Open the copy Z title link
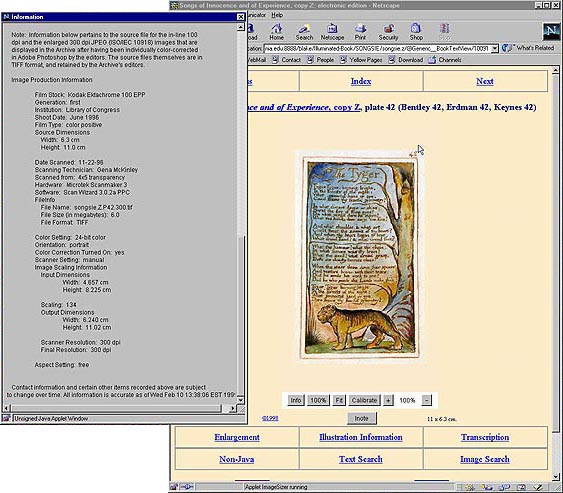 304,107
